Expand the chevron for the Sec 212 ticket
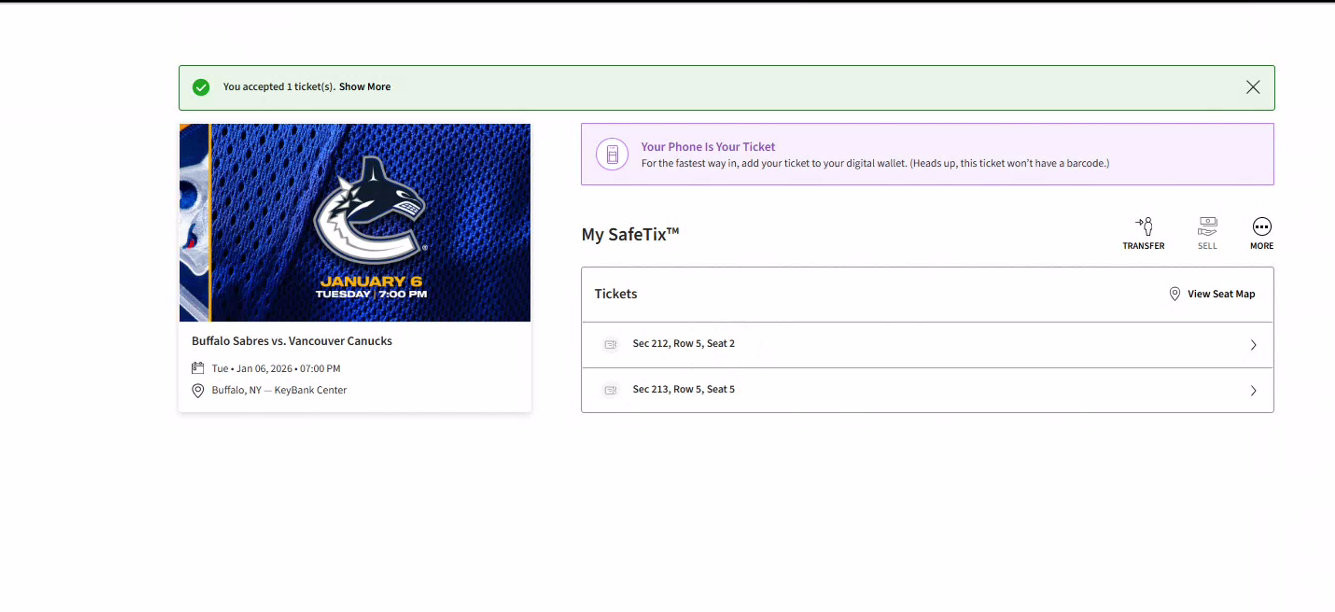 (1253, 345)
